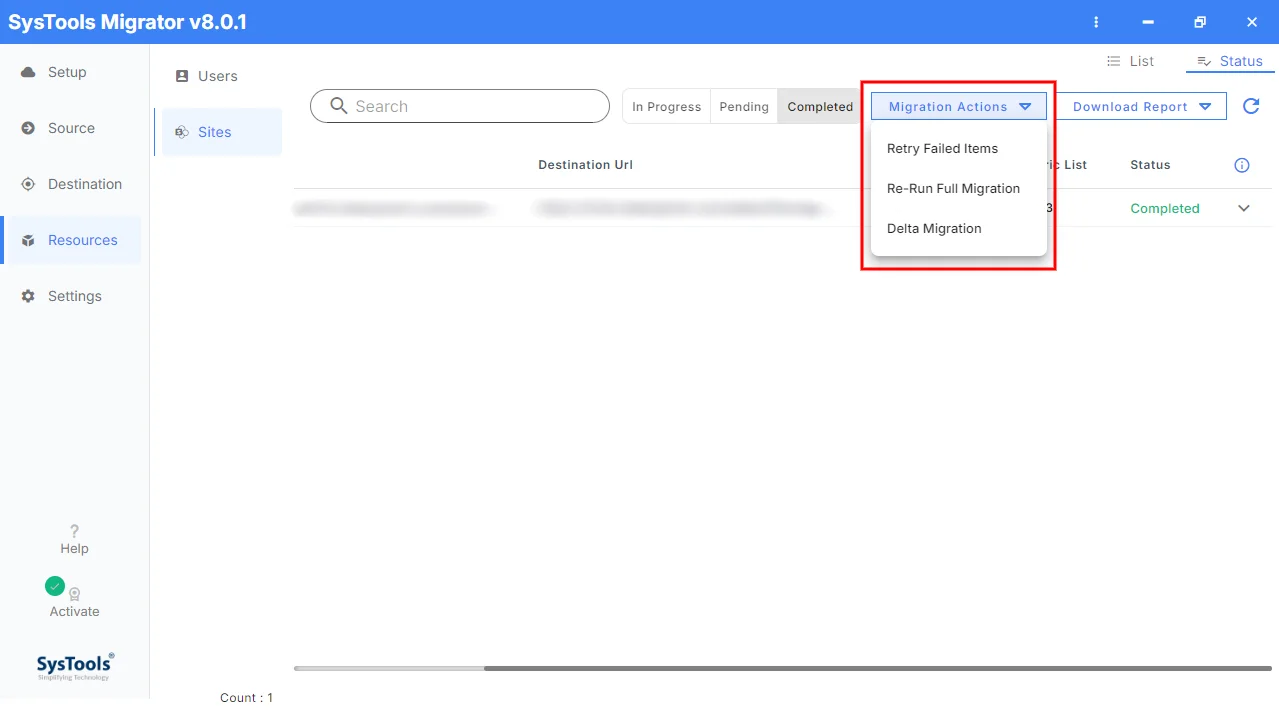Open the Sites section

click(222, 132)
